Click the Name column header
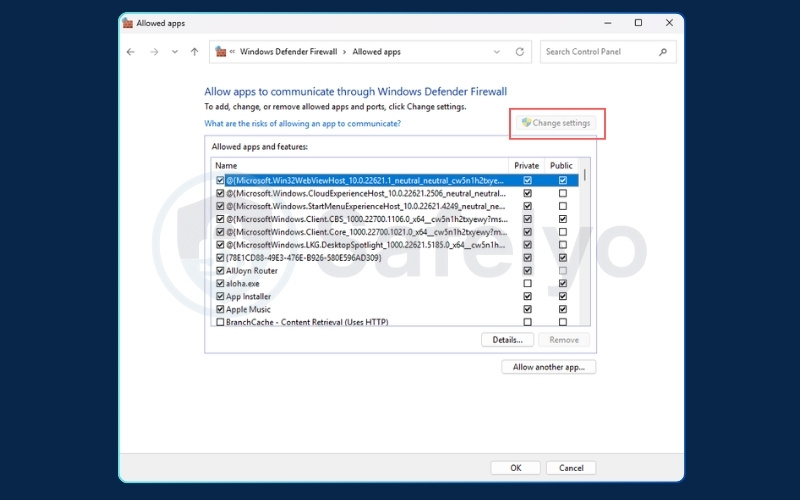 point(360,165)
